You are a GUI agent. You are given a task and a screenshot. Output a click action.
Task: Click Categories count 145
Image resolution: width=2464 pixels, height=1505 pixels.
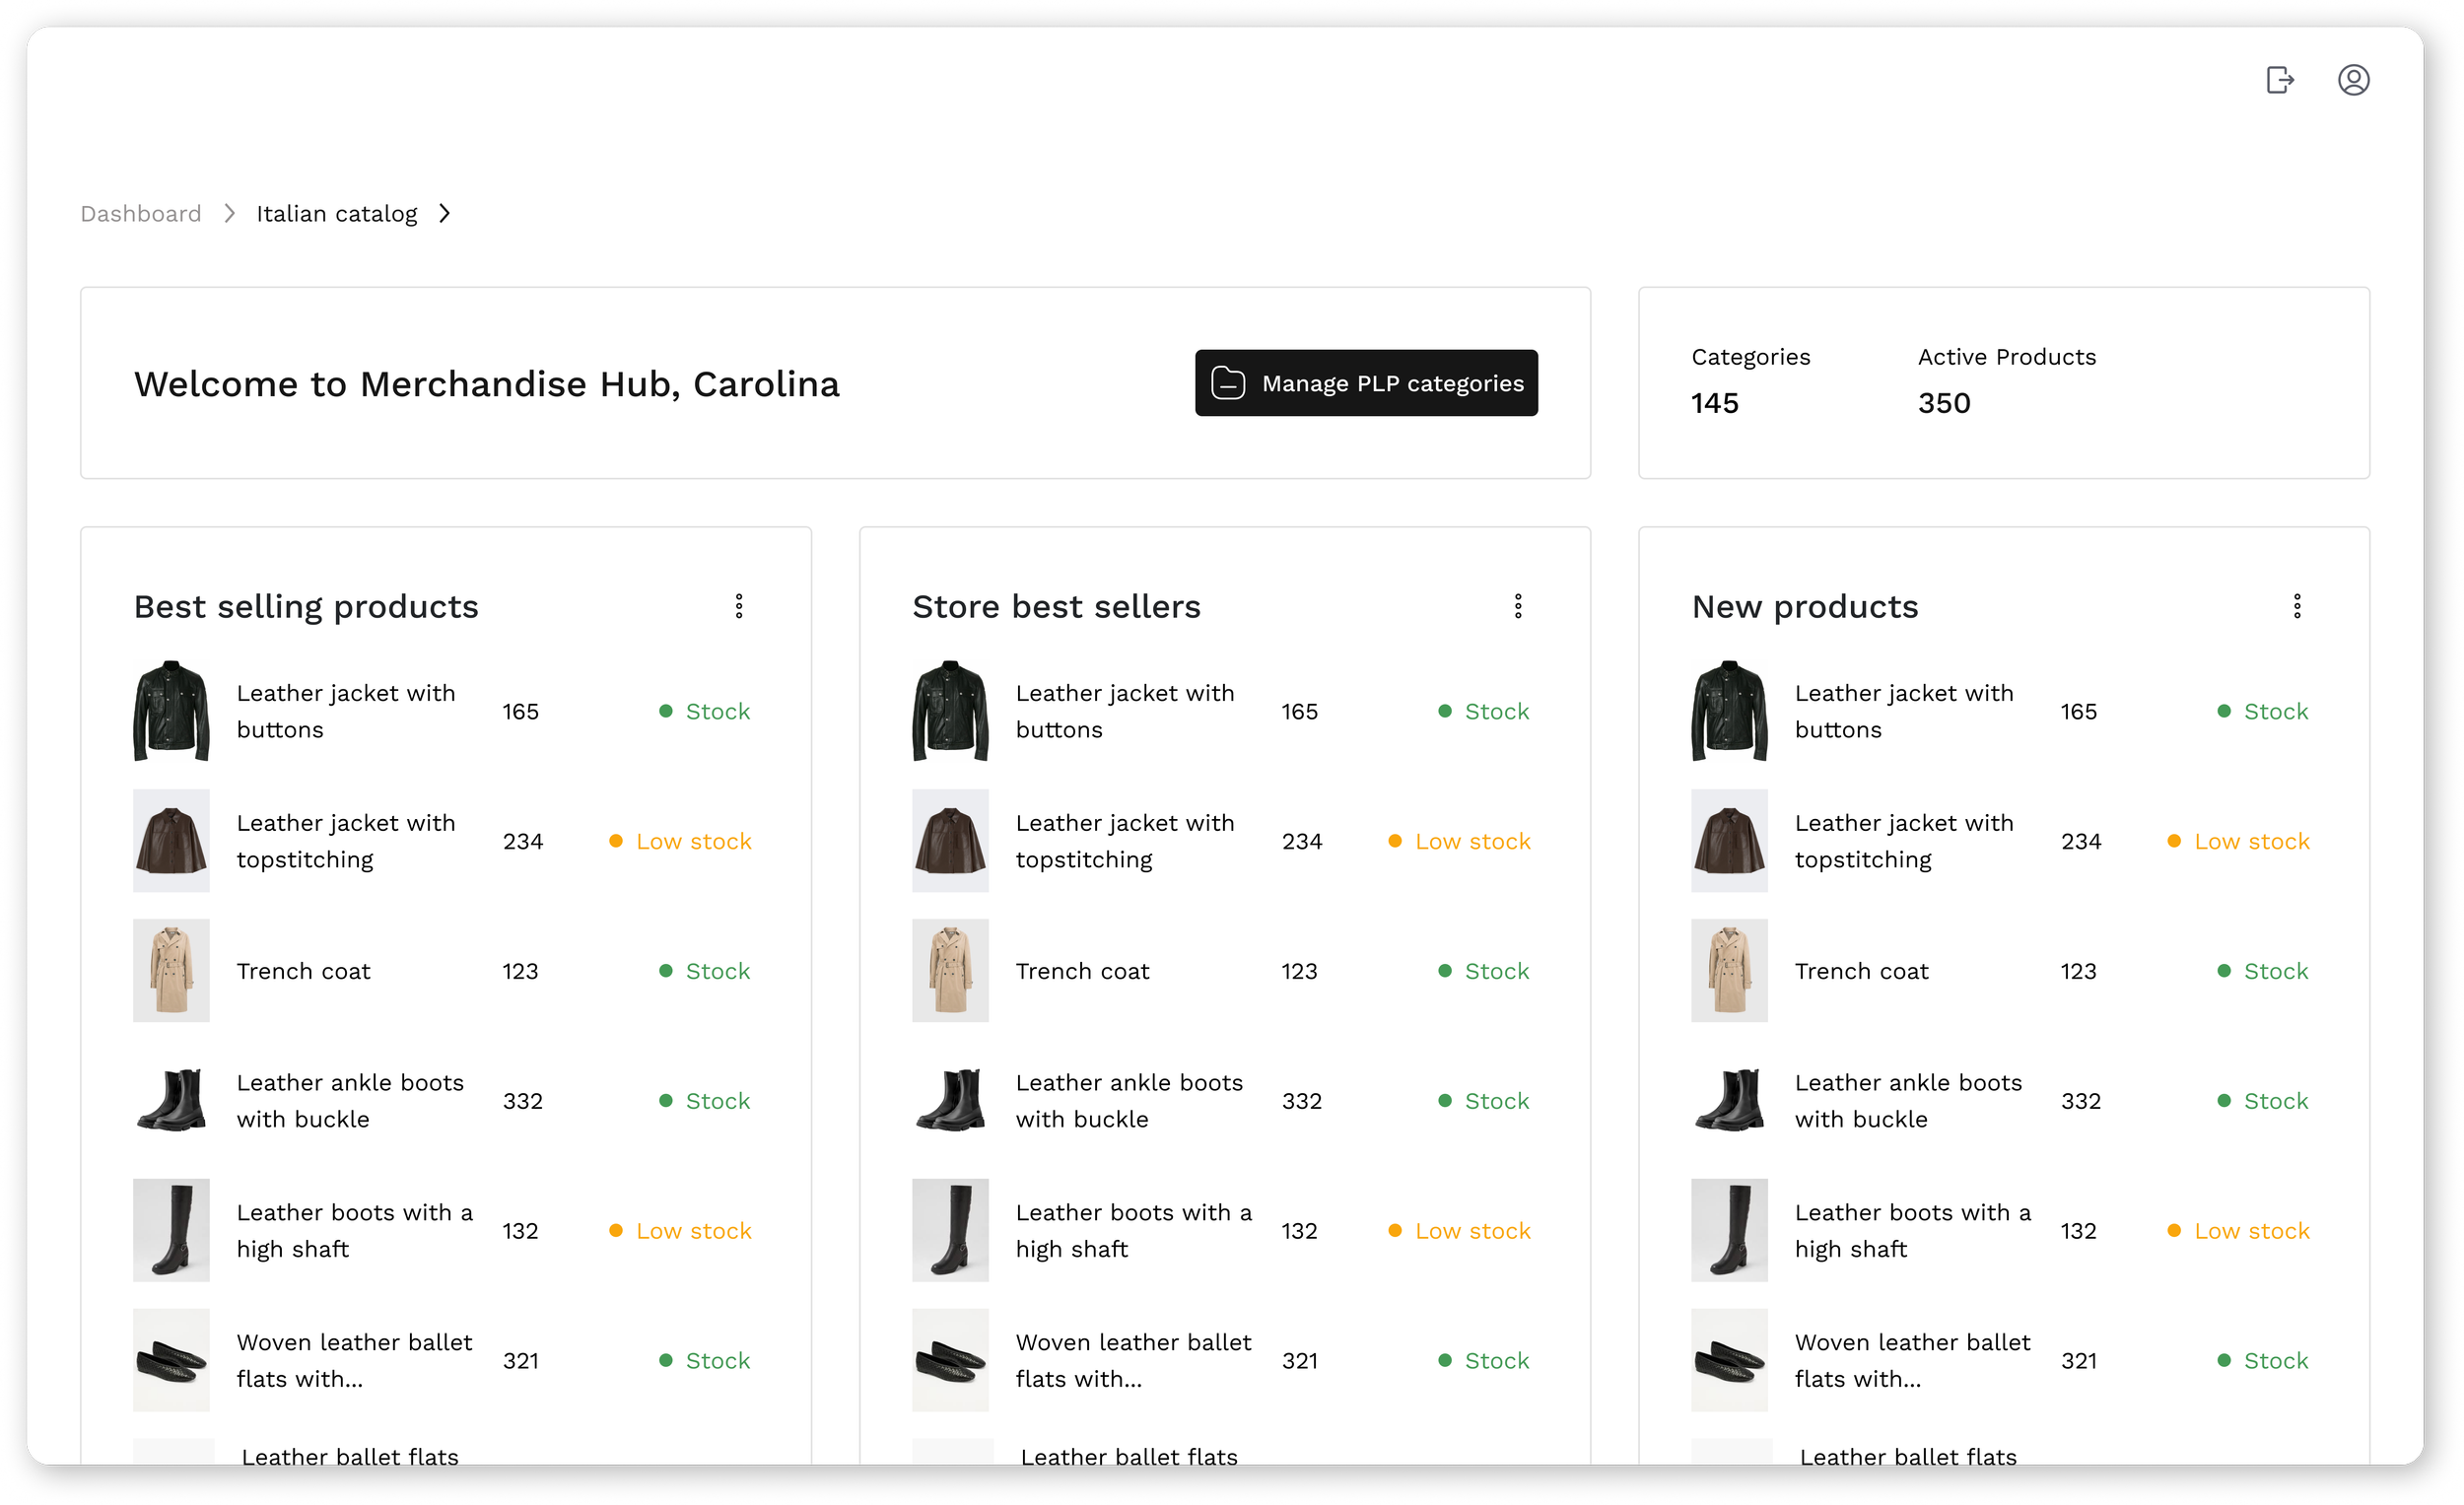point(1714,403)
